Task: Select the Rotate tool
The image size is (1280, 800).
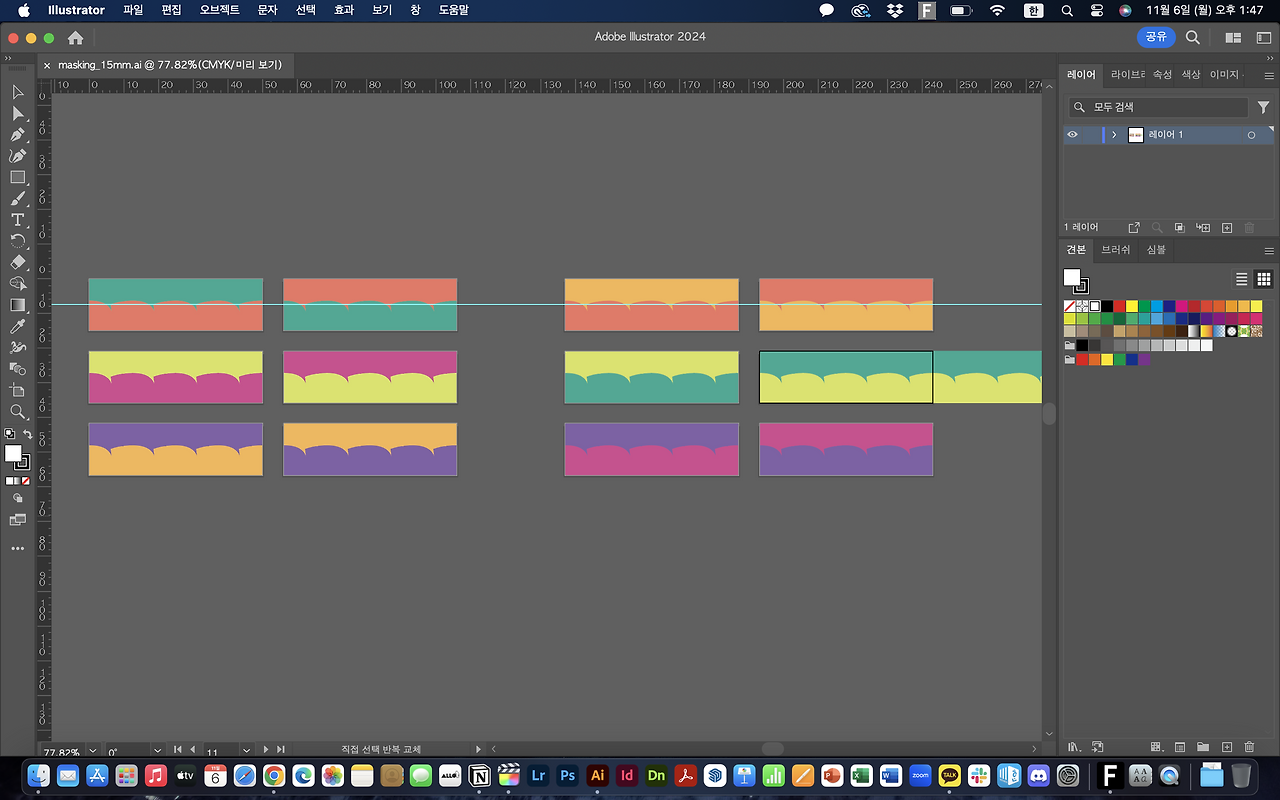Action: click(x=18, y=241)
